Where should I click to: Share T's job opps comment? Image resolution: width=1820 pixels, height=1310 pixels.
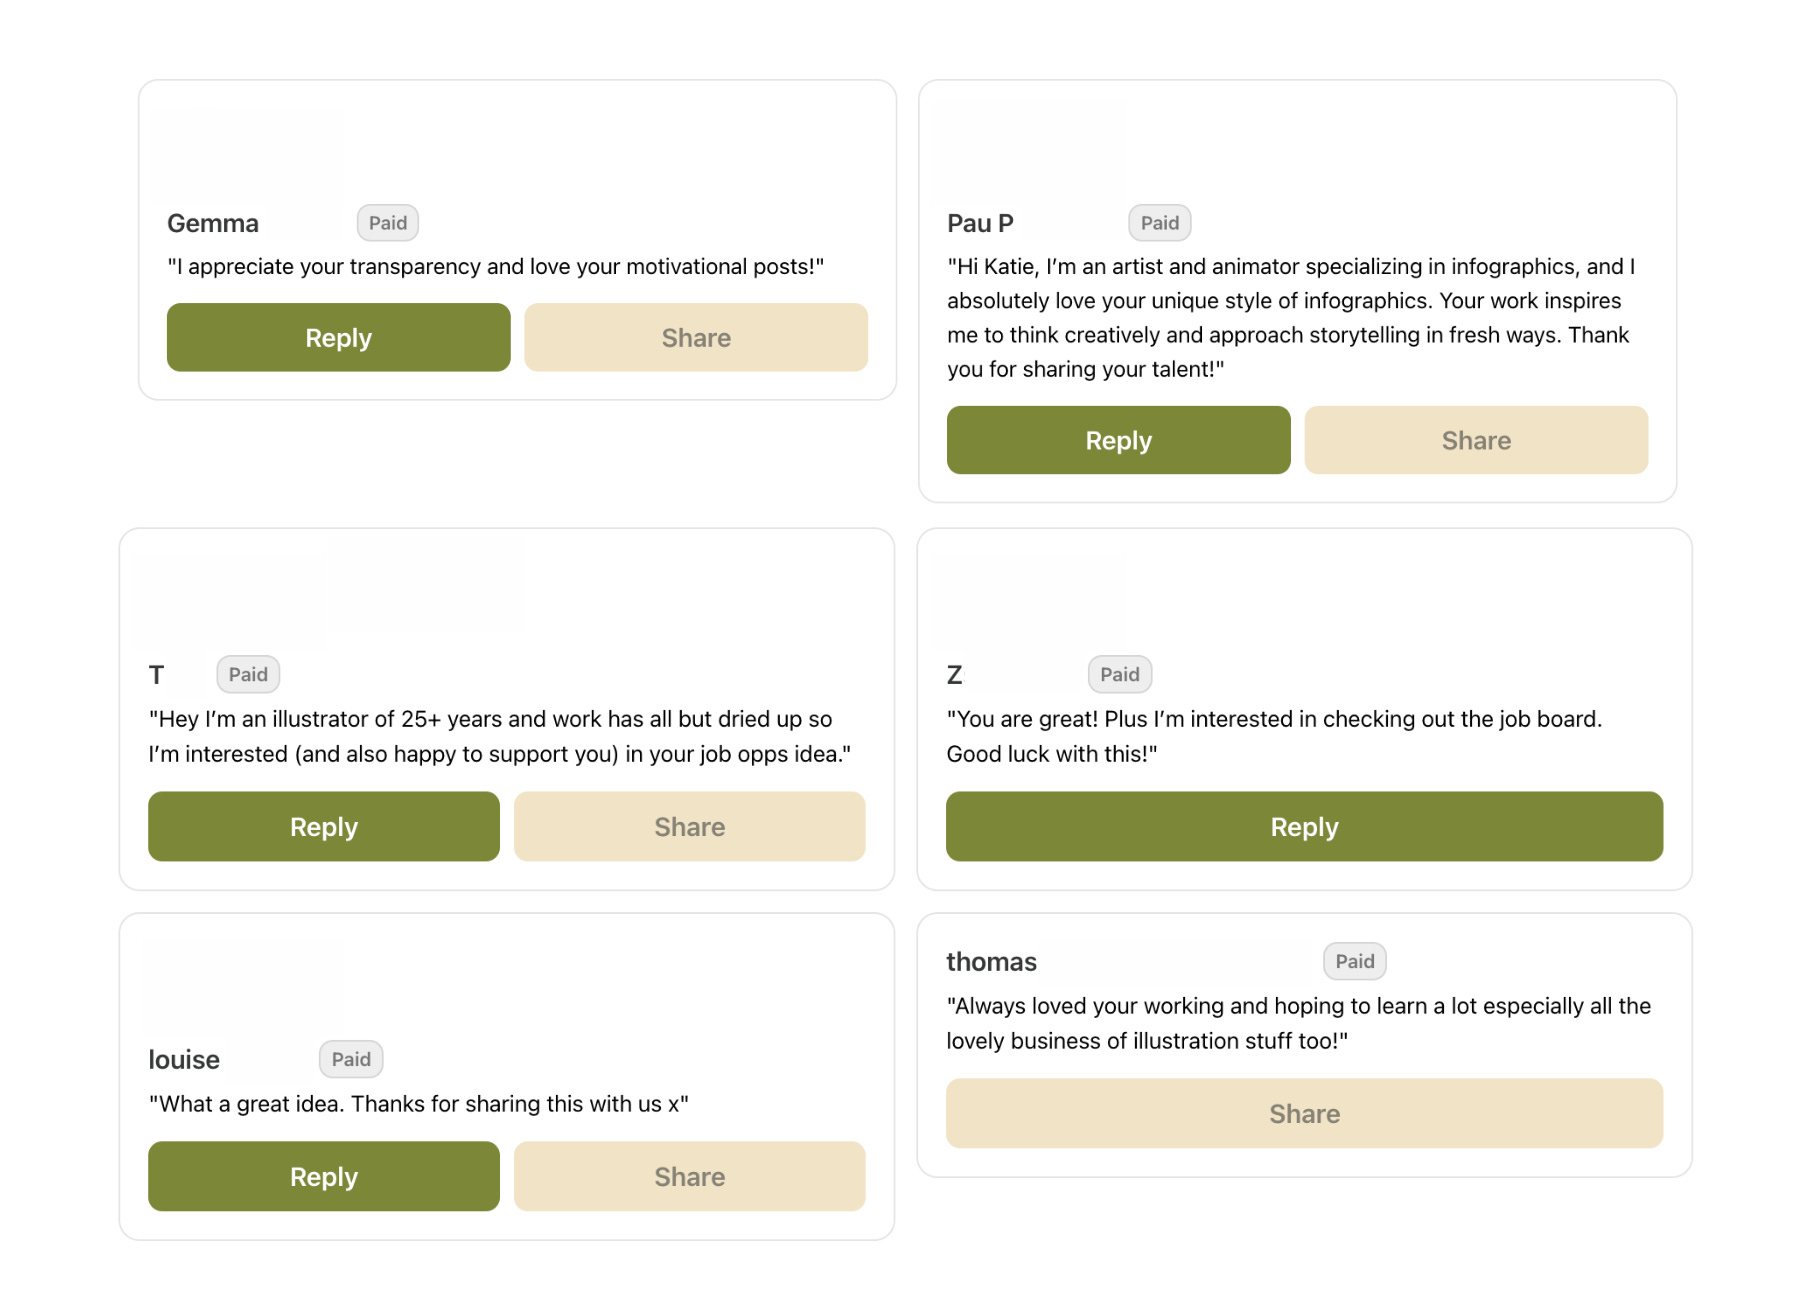689,827
